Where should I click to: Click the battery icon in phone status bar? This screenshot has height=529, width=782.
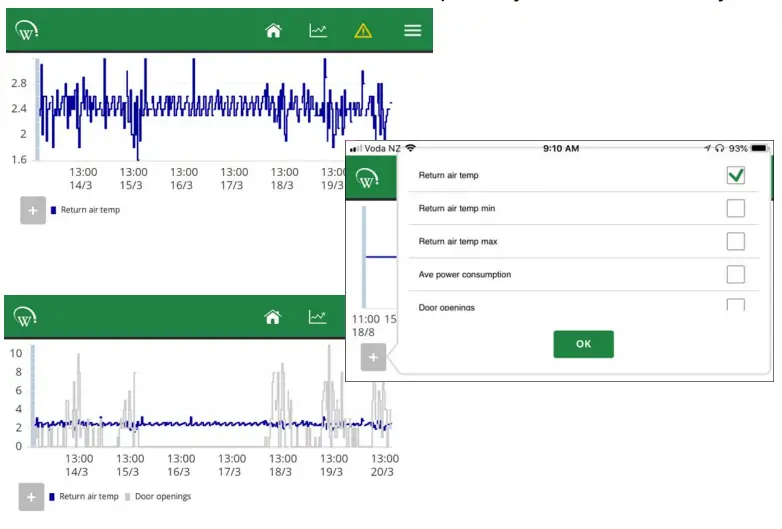(760, 148)
